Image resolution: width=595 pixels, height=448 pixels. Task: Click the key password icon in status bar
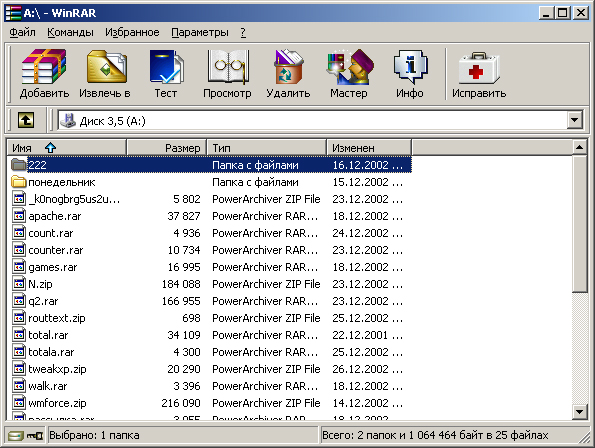pos(35,435)
